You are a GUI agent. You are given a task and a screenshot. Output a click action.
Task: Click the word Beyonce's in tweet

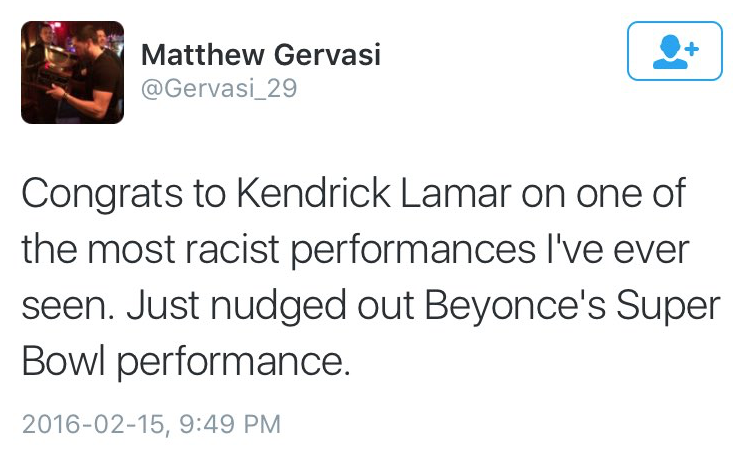(515, 307)
